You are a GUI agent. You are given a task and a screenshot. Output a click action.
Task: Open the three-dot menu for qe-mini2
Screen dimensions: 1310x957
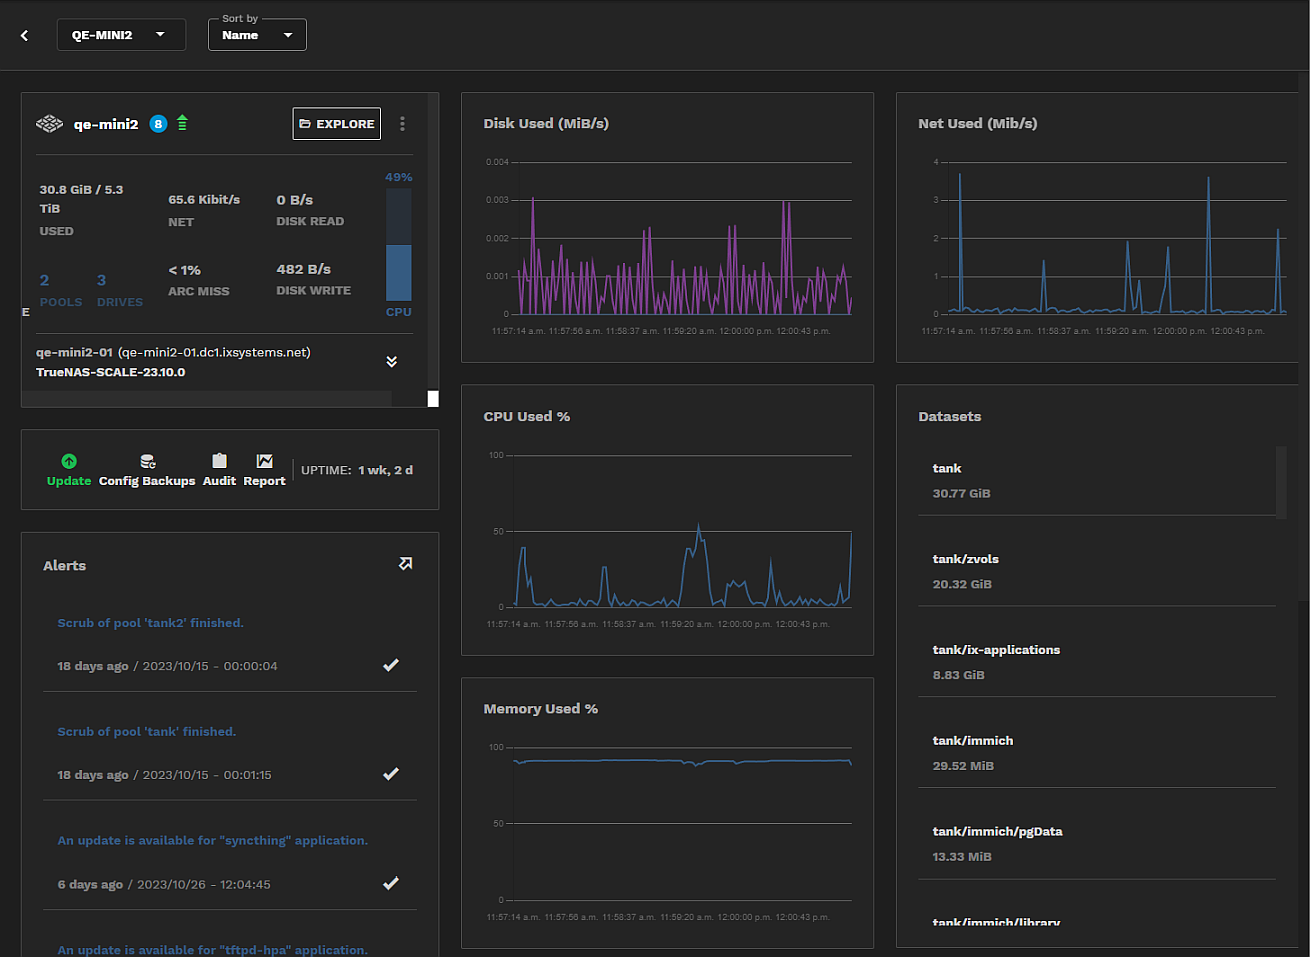coord(402,124)
